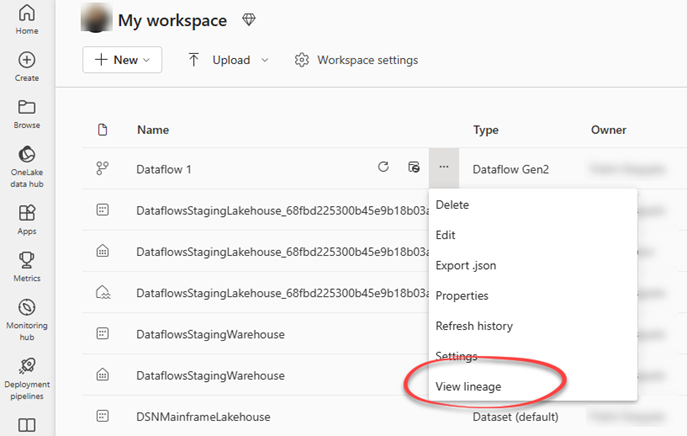Sort by the Type column header
Viewport: 687px width, 436px height.
[x=485, y=130]
